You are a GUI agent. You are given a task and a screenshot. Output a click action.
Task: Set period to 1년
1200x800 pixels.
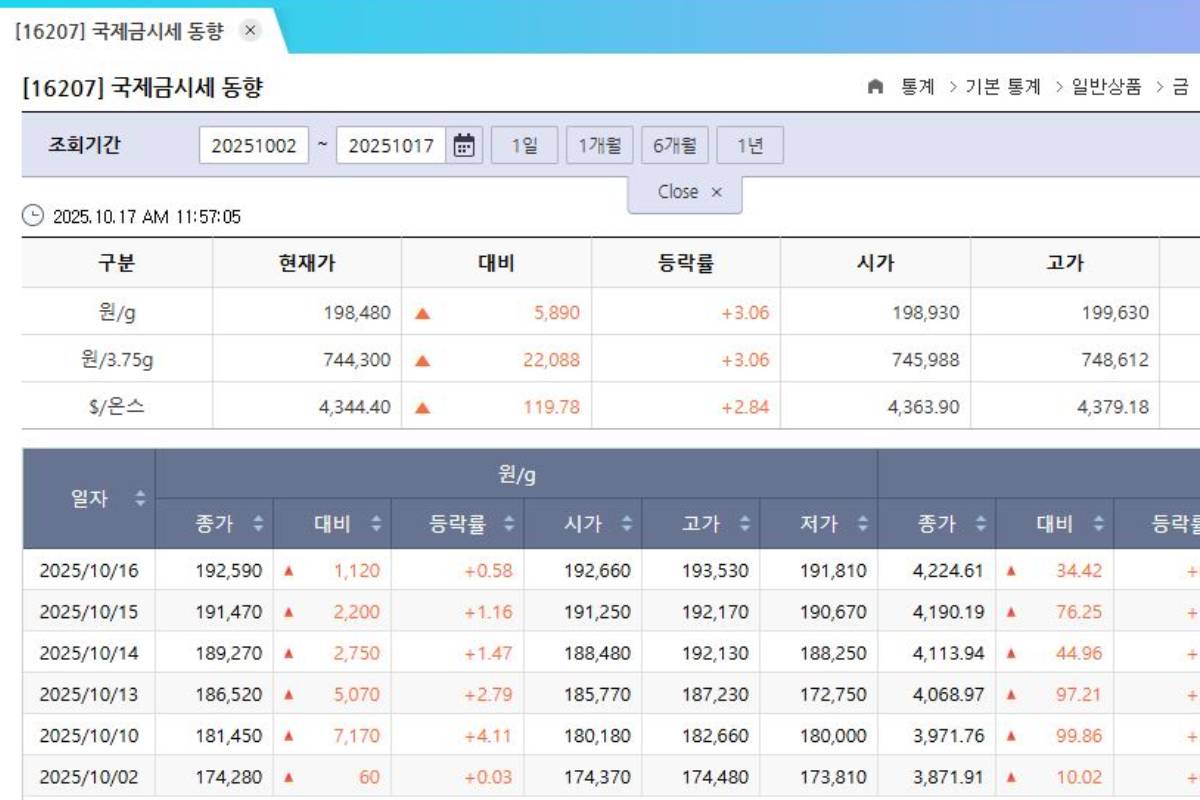(750, 146)
